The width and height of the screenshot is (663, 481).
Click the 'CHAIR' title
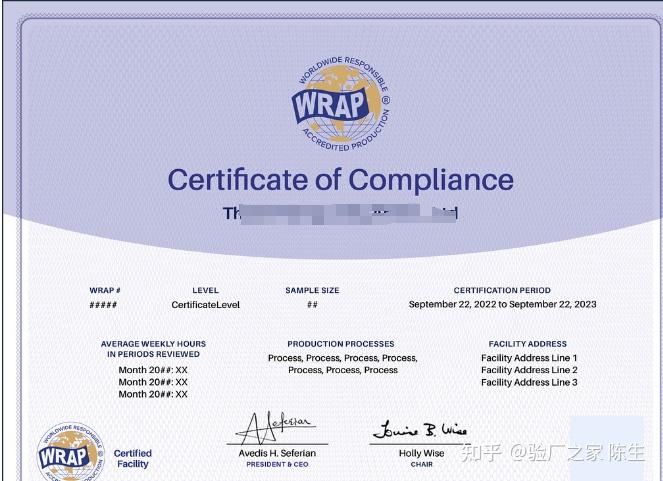pos(422,465)
